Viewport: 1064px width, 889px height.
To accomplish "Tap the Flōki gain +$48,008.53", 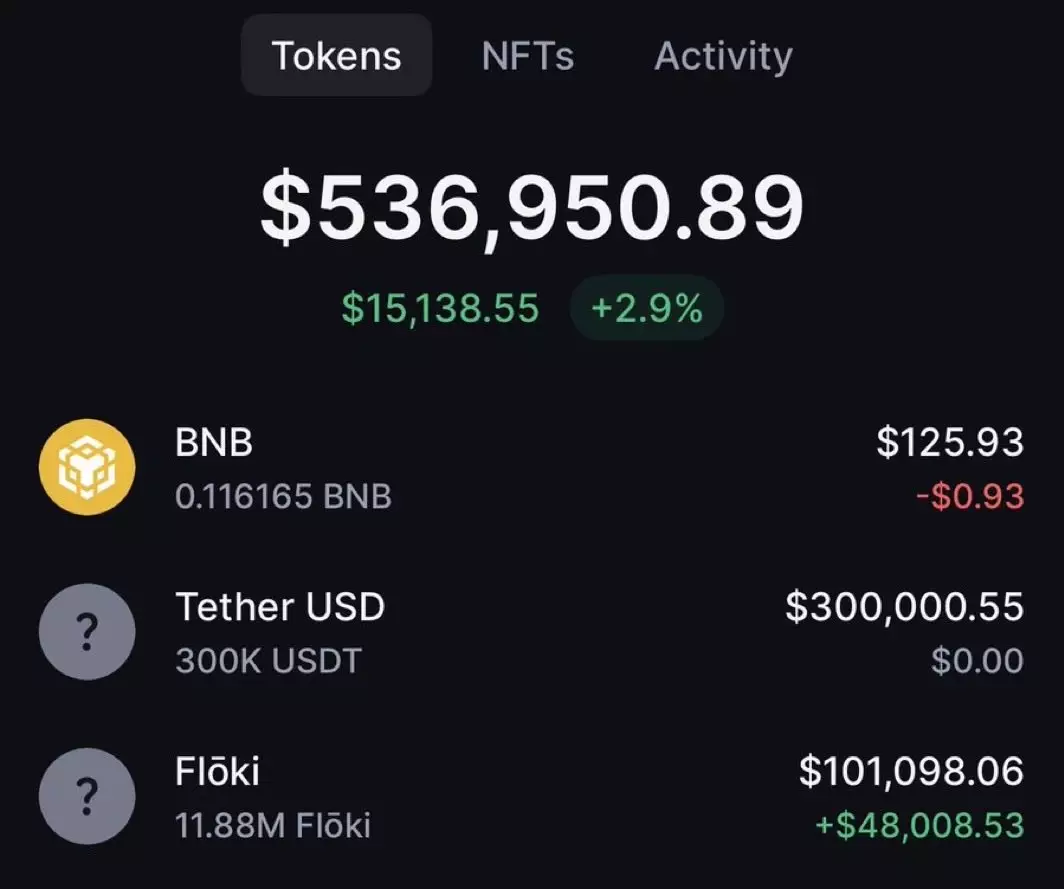I will (918, 825).
